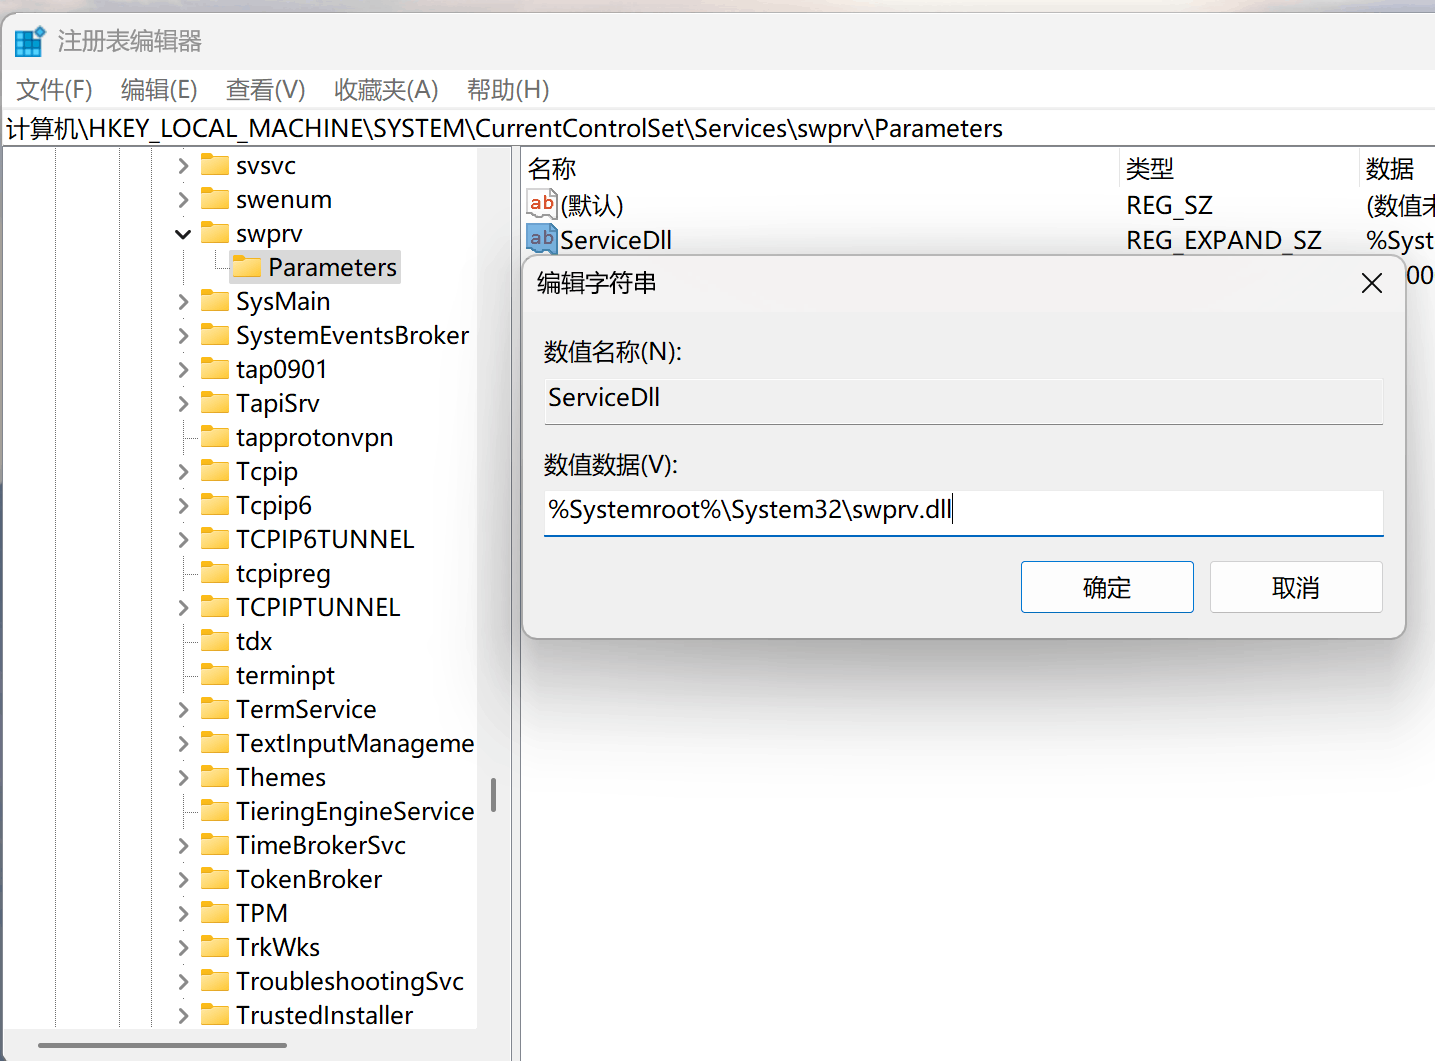Screen dimensions: 1435x1061
Task: Select the TroubleshootingSvc tree item
Action: pos(350,981)
